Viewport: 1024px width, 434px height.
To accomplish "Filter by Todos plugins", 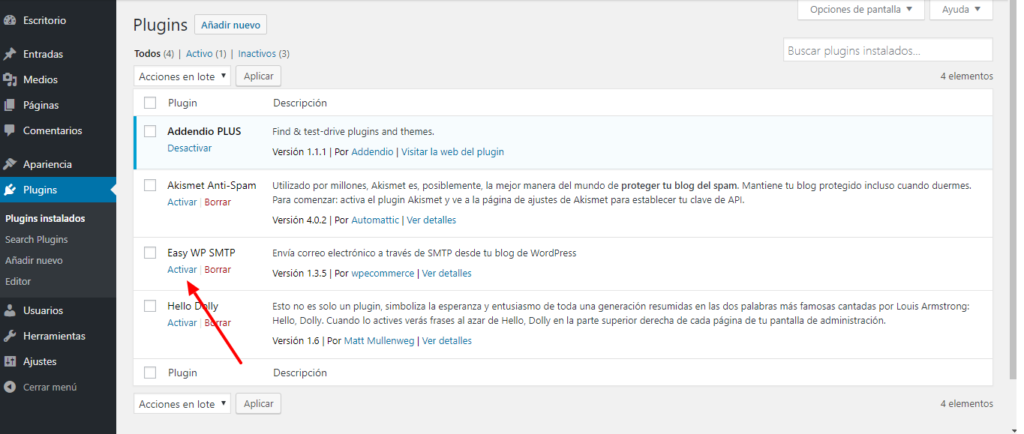I will [147, 54].
